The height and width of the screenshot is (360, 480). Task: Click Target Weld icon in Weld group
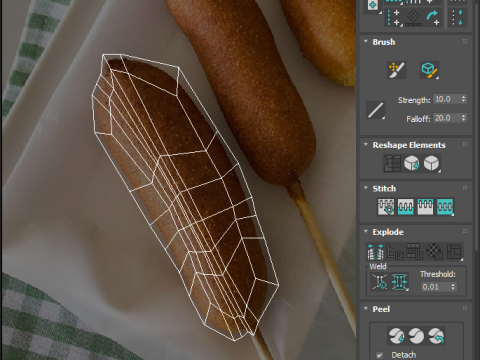pyautogui.click(x=380, y=282)
